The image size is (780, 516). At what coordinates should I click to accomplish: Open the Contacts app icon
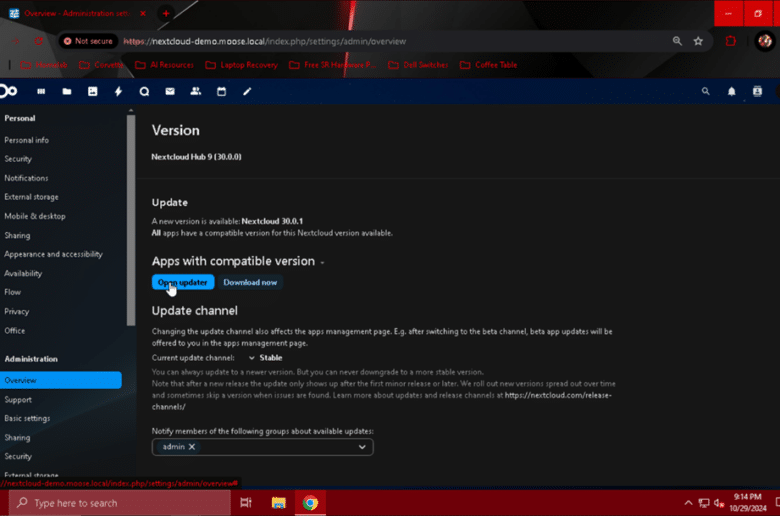(x=196, y=91)
